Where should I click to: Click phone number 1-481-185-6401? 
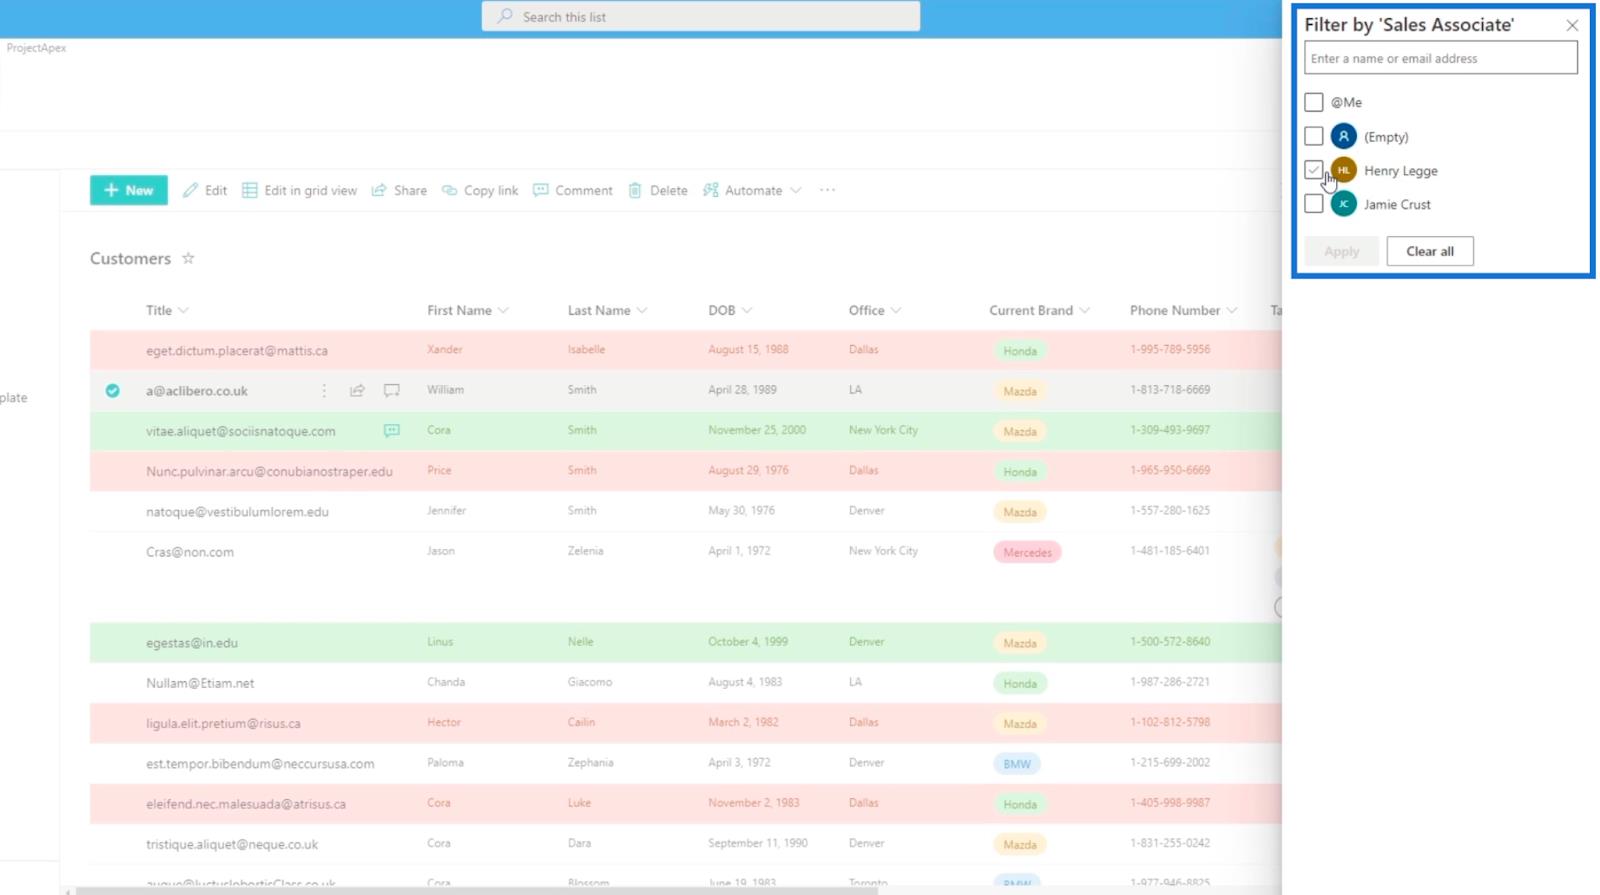click(1170, 551)
